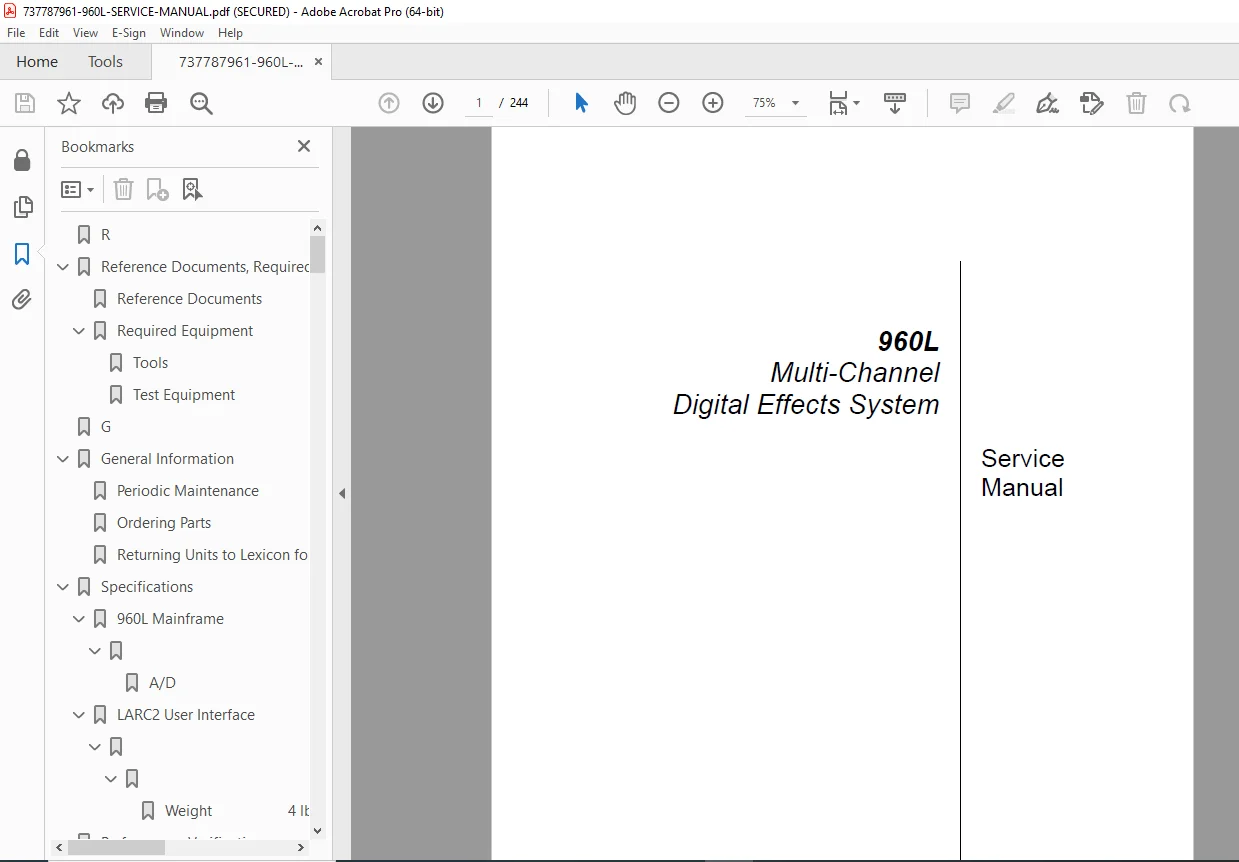Click the Save file icon
The height and width of the screenshot is (862, 1239).
[x=25, y=103]
